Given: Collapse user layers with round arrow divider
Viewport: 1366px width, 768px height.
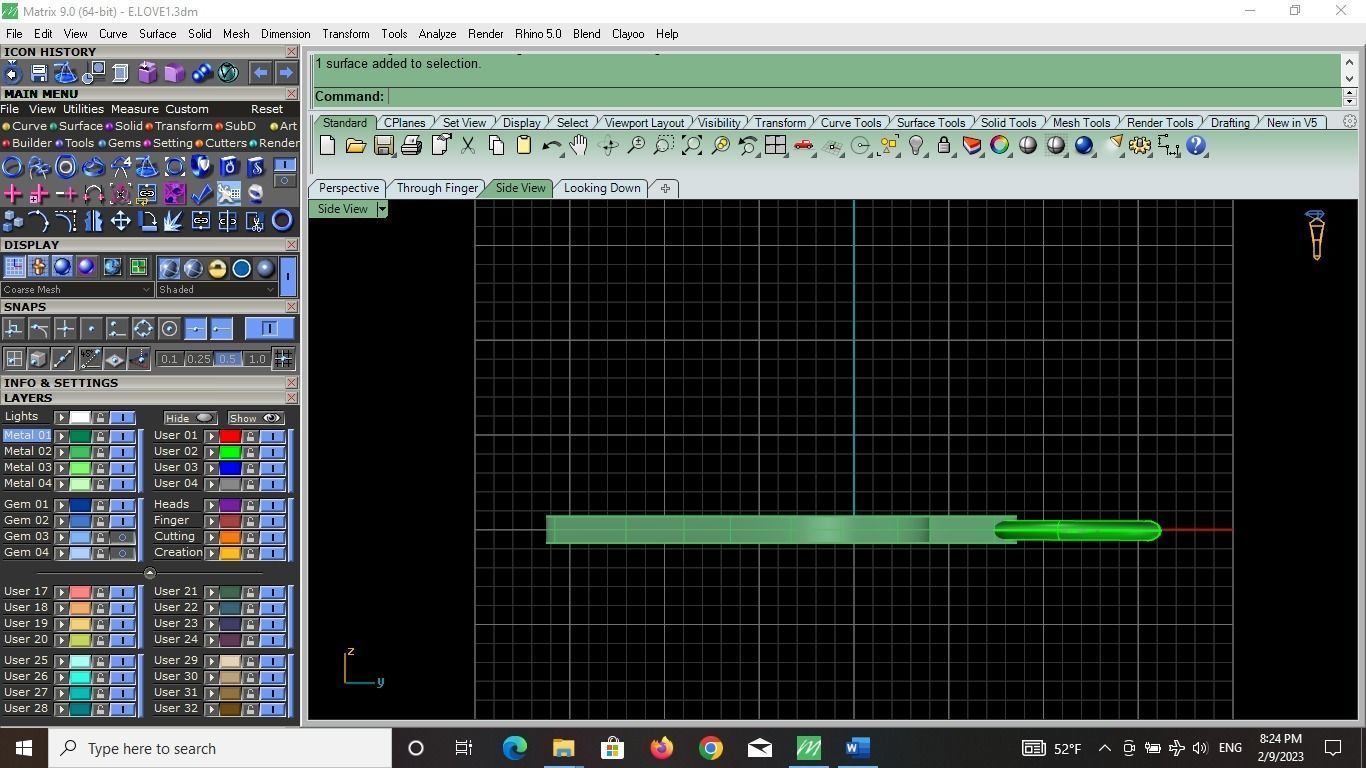Looking at the screenshot, I should (149, 573).
